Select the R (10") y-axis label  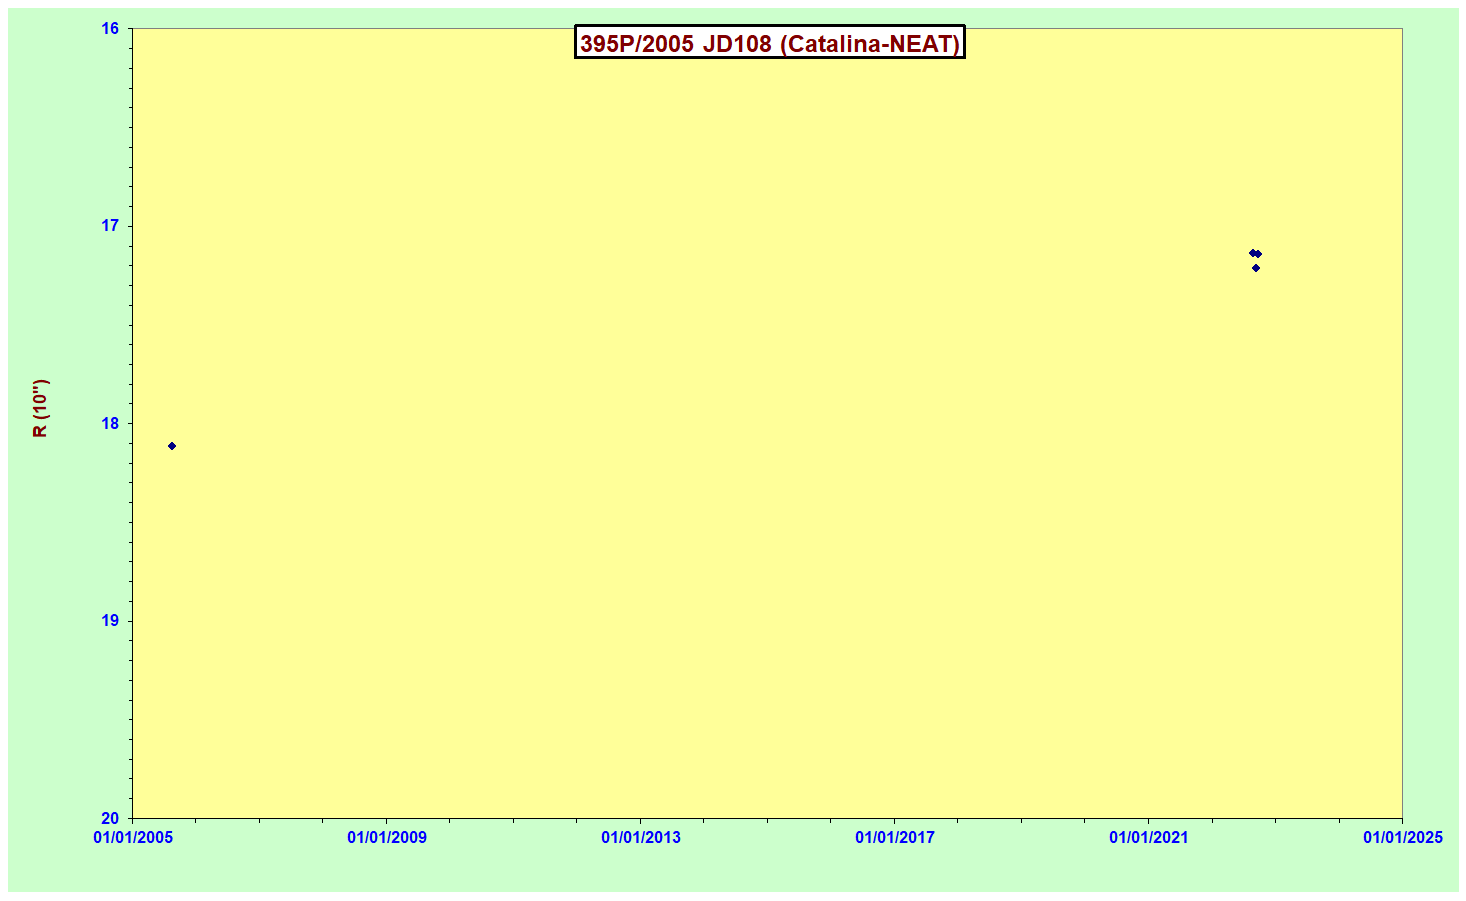tap(40, 408)
